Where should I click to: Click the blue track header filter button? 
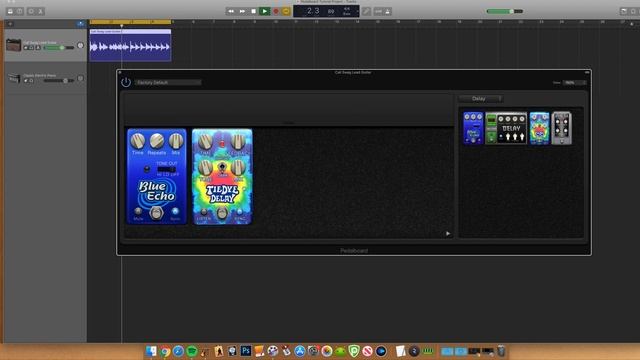(80, 24)
